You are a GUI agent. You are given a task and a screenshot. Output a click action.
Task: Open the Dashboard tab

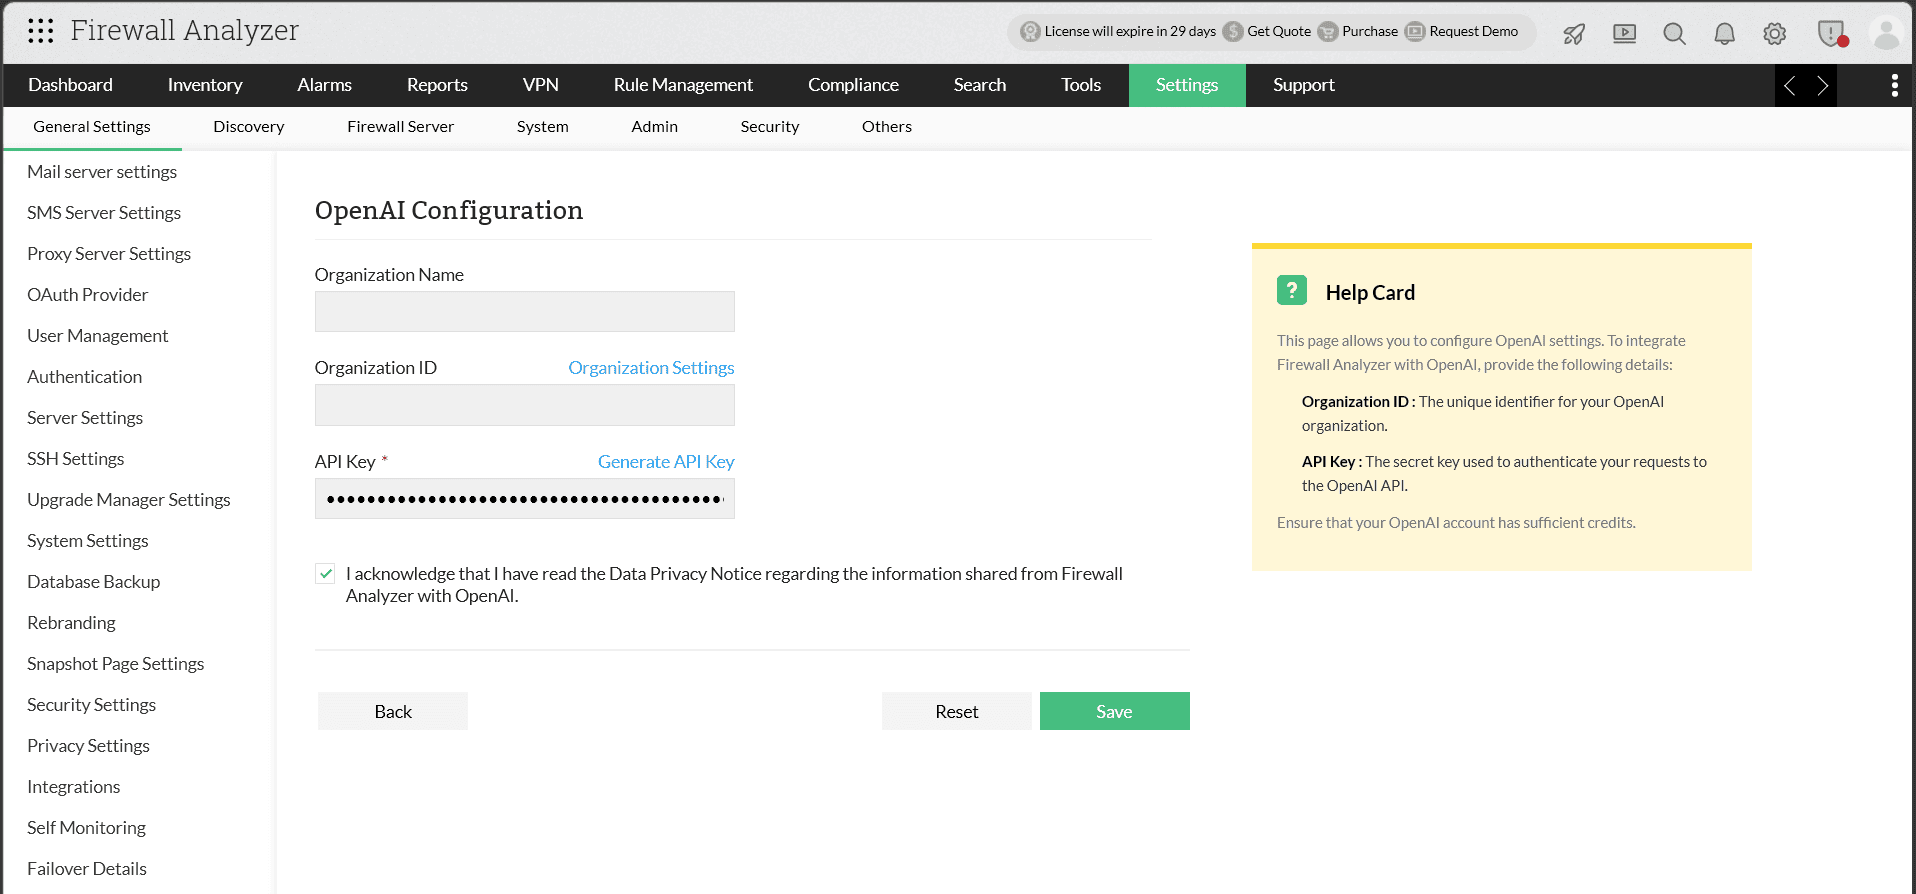click(70, 85)
